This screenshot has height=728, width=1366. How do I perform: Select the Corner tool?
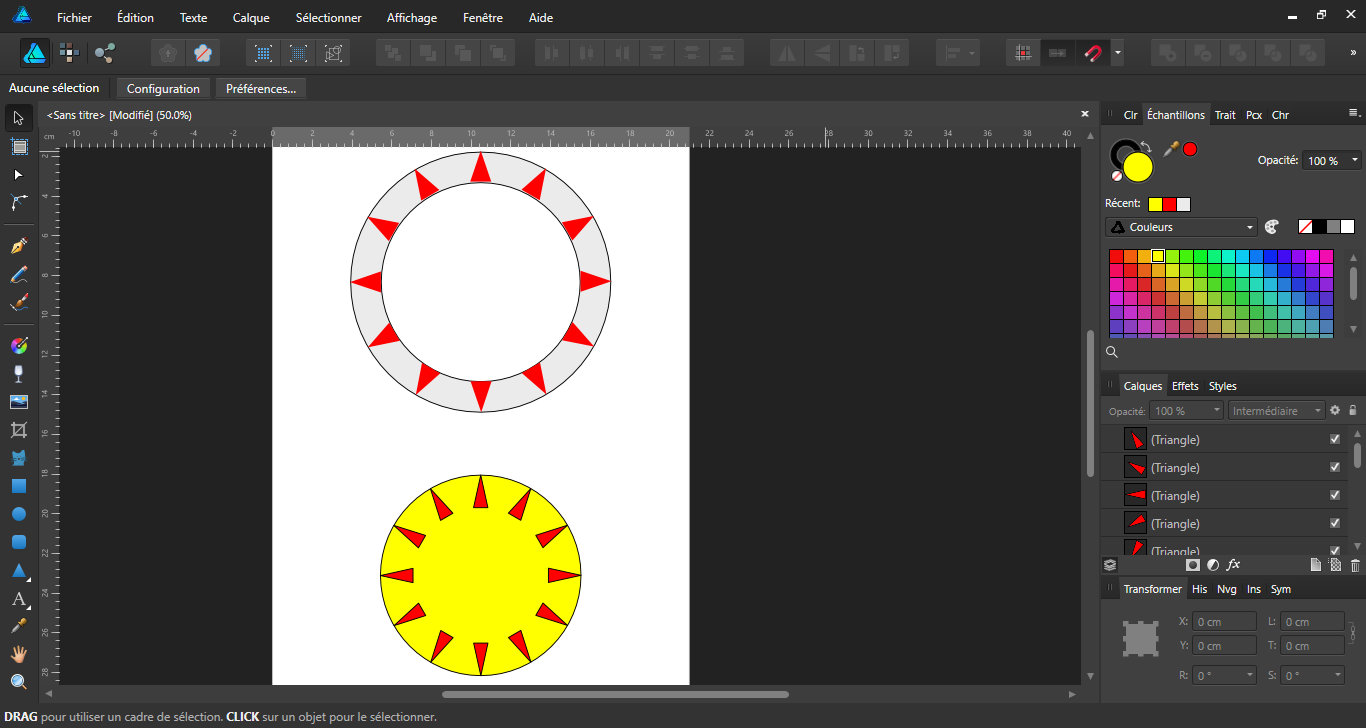(x=18, y=202)
